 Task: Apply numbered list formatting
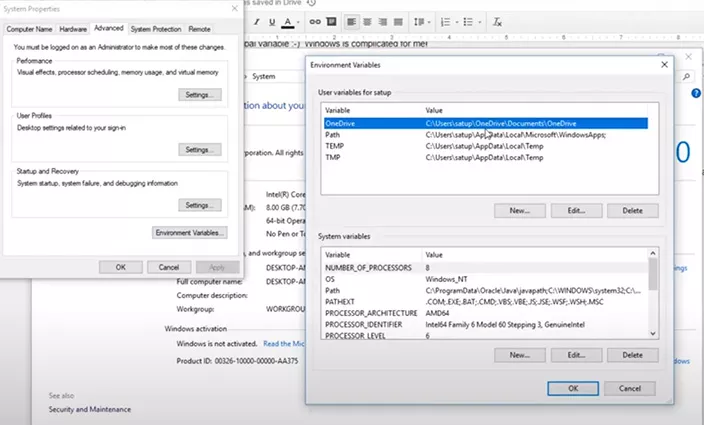pyautogui.click(x=445, y=22)
